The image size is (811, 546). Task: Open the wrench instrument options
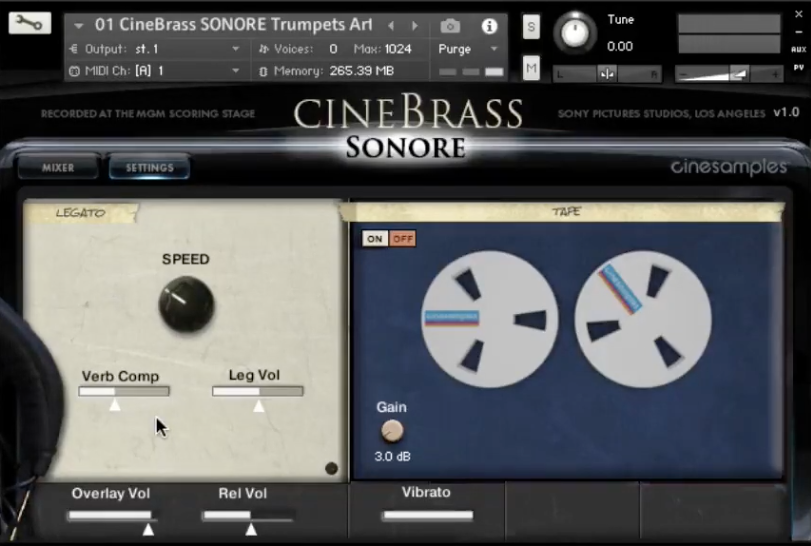click(x=29, y=23)
